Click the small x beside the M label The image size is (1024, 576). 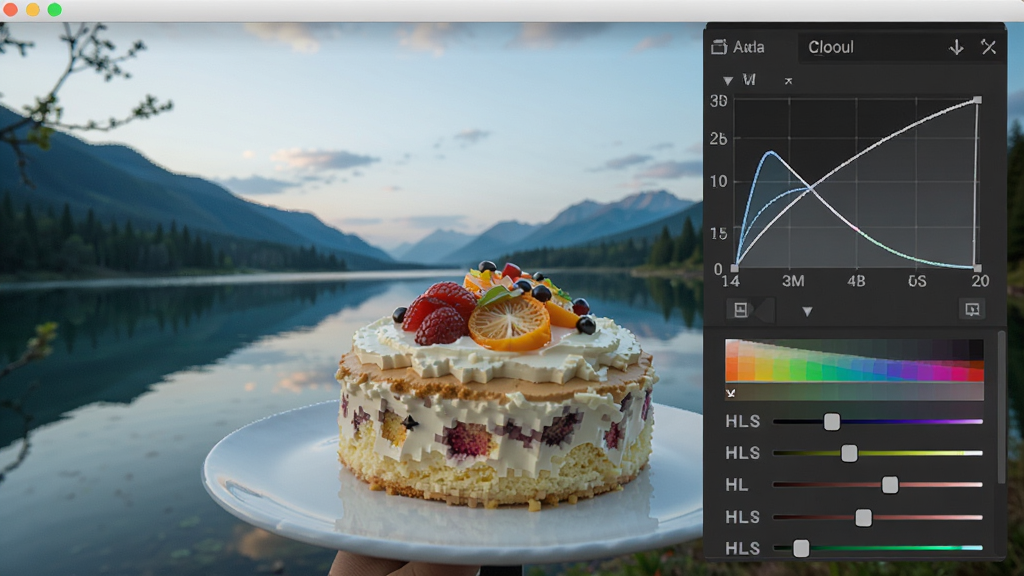(788, 81)
